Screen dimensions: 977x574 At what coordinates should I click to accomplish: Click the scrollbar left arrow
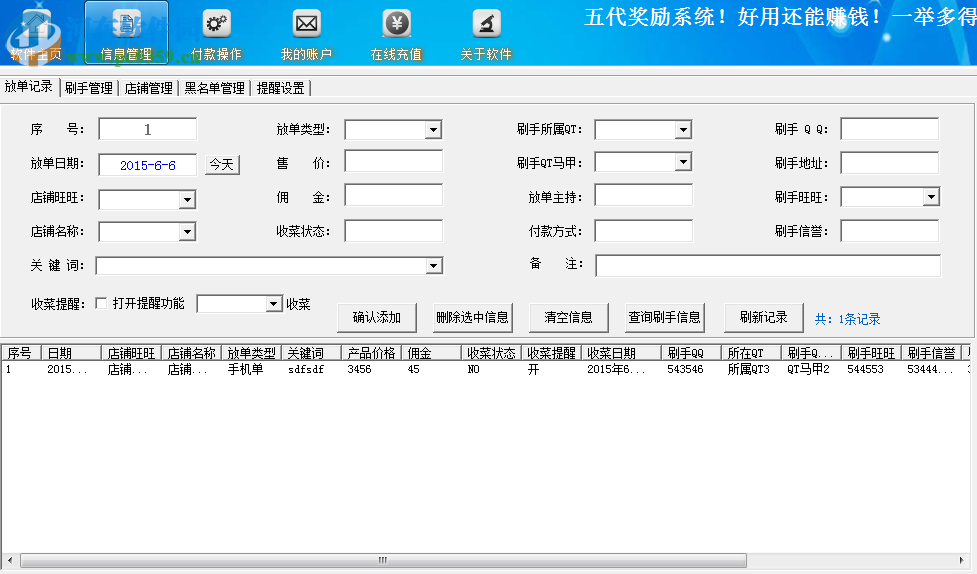tap(9, 560)
